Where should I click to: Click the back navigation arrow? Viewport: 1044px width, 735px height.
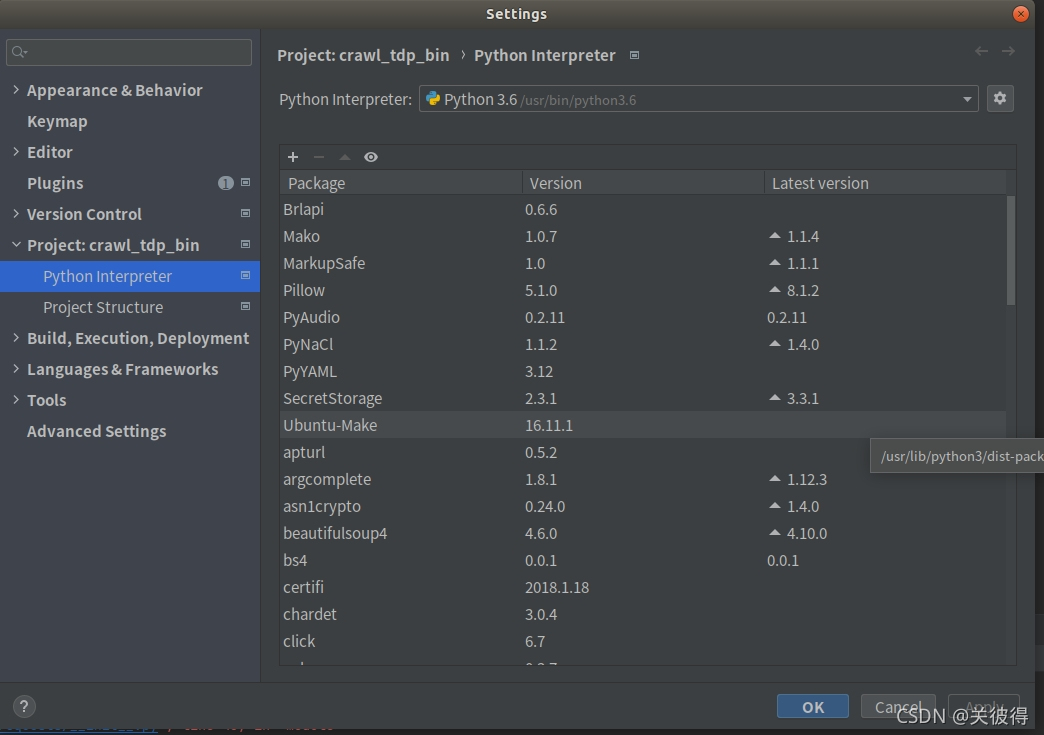coord(981,51)
